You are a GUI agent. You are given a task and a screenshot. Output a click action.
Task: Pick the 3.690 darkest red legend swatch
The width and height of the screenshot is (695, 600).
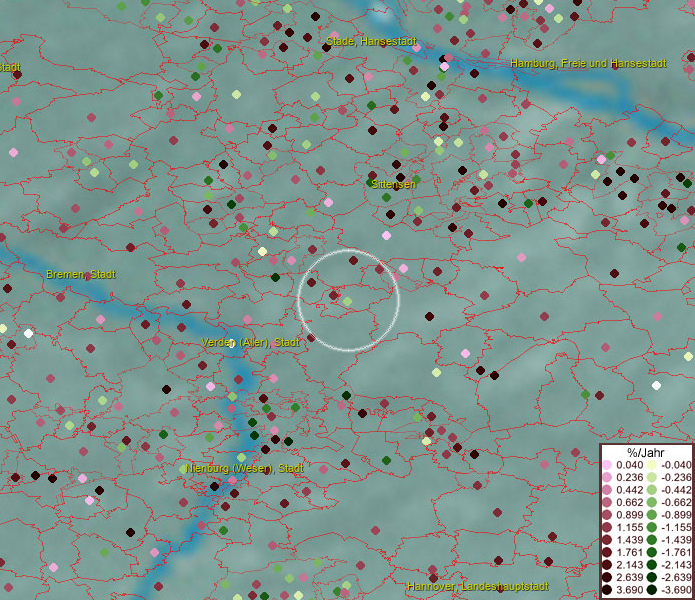pos(607,590)
